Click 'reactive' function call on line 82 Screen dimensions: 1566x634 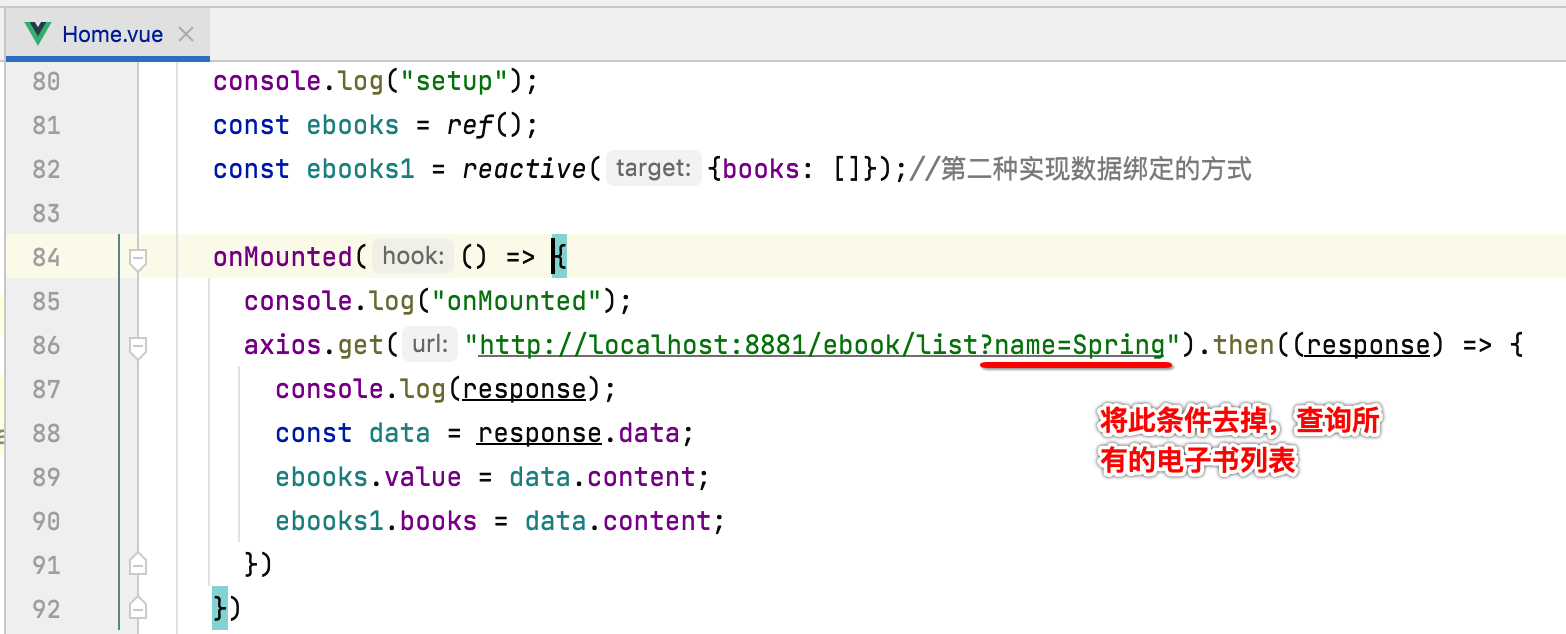click(525, 169)
